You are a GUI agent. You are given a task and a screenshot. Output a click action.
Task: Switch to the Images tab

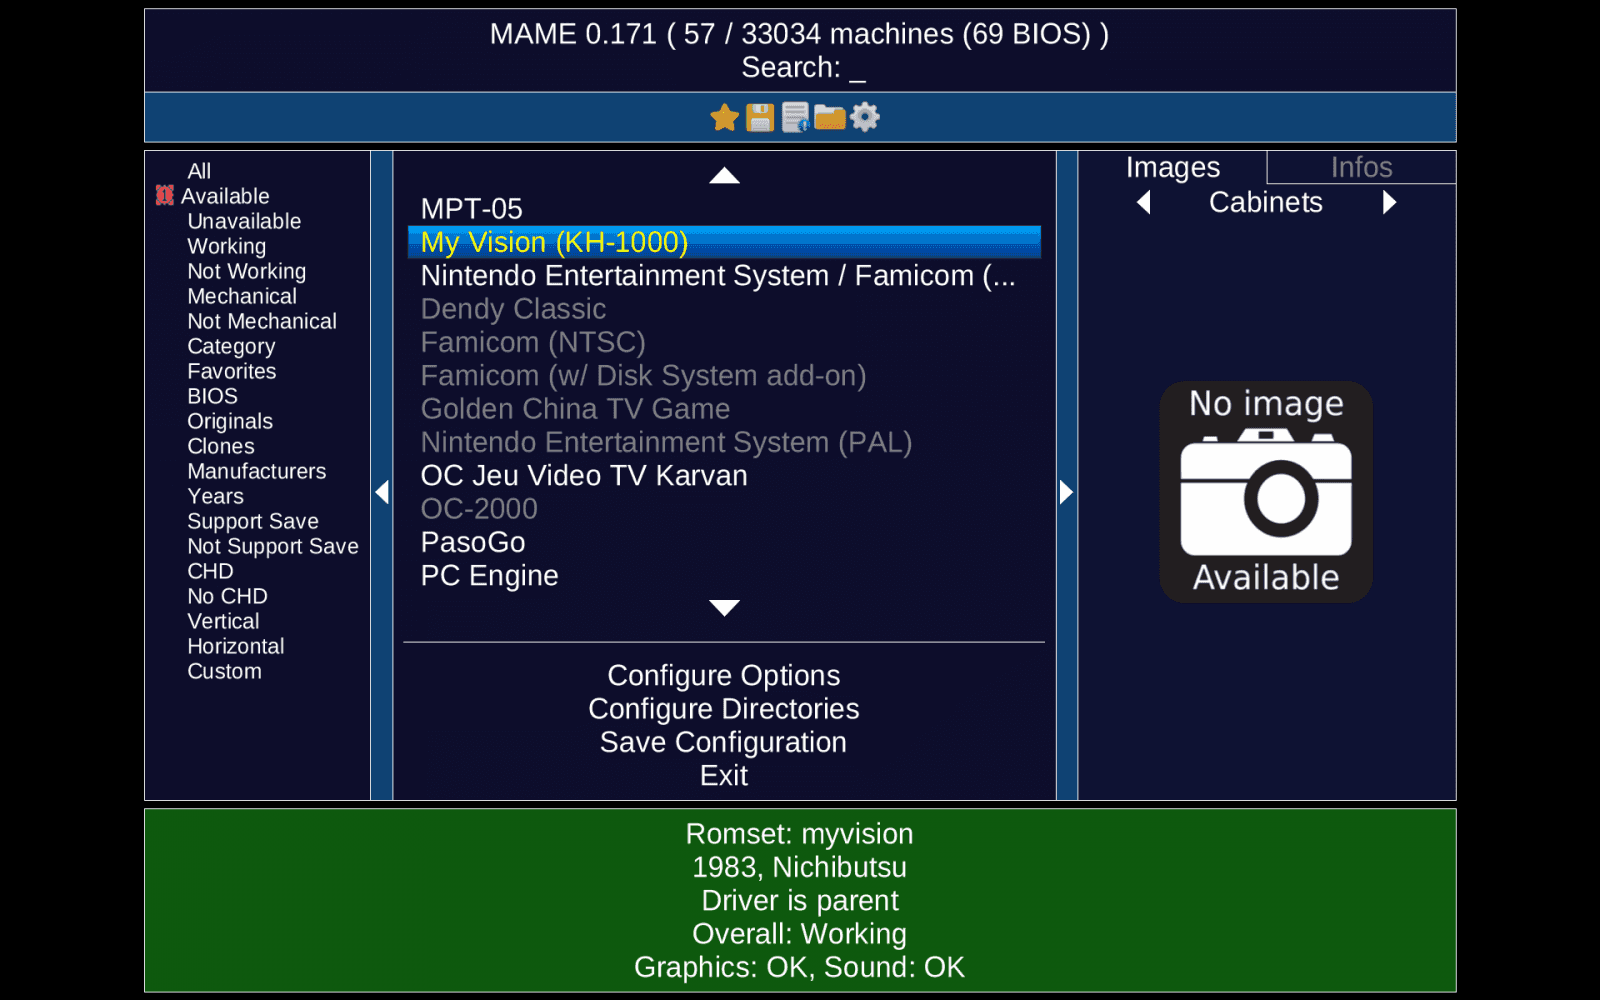pyautogui.click(x=1173, y=167)
